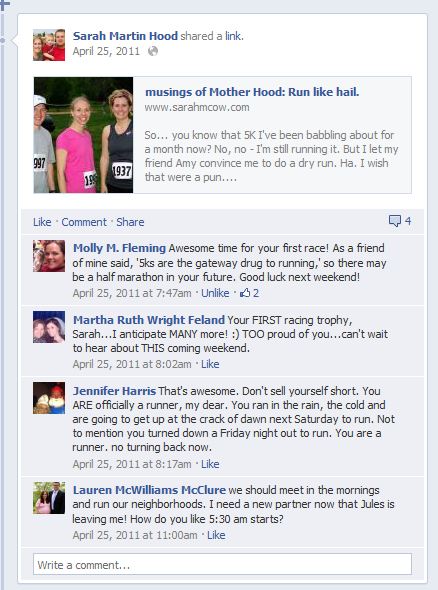438x590 pixels.
Task: Unlike Molly M. Fleming's comment
Action: [215, 293]
